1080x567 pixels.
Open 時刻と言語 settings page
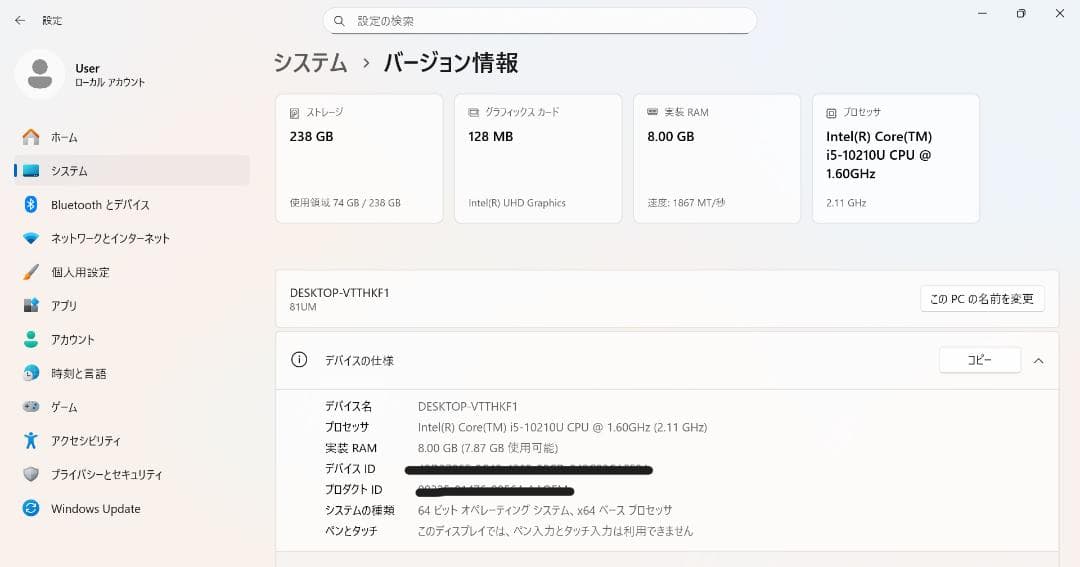(x=132, y=373)
